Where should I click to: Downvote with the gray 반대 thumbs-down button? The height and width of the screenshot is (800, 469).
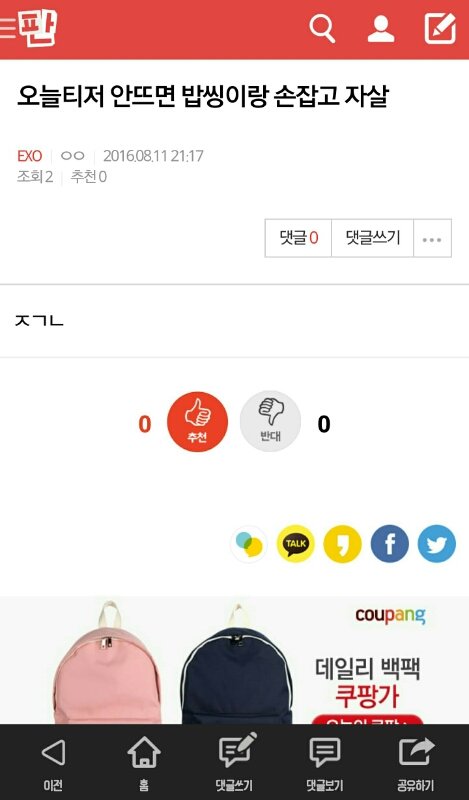coord(270,421)
